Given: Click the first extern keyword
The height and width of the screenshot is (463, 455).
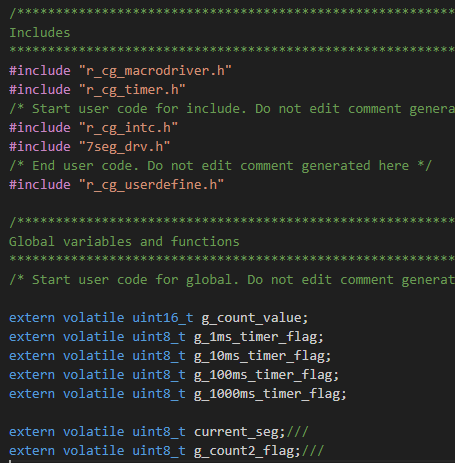Looking at the screenshot, I should (32, 318).
